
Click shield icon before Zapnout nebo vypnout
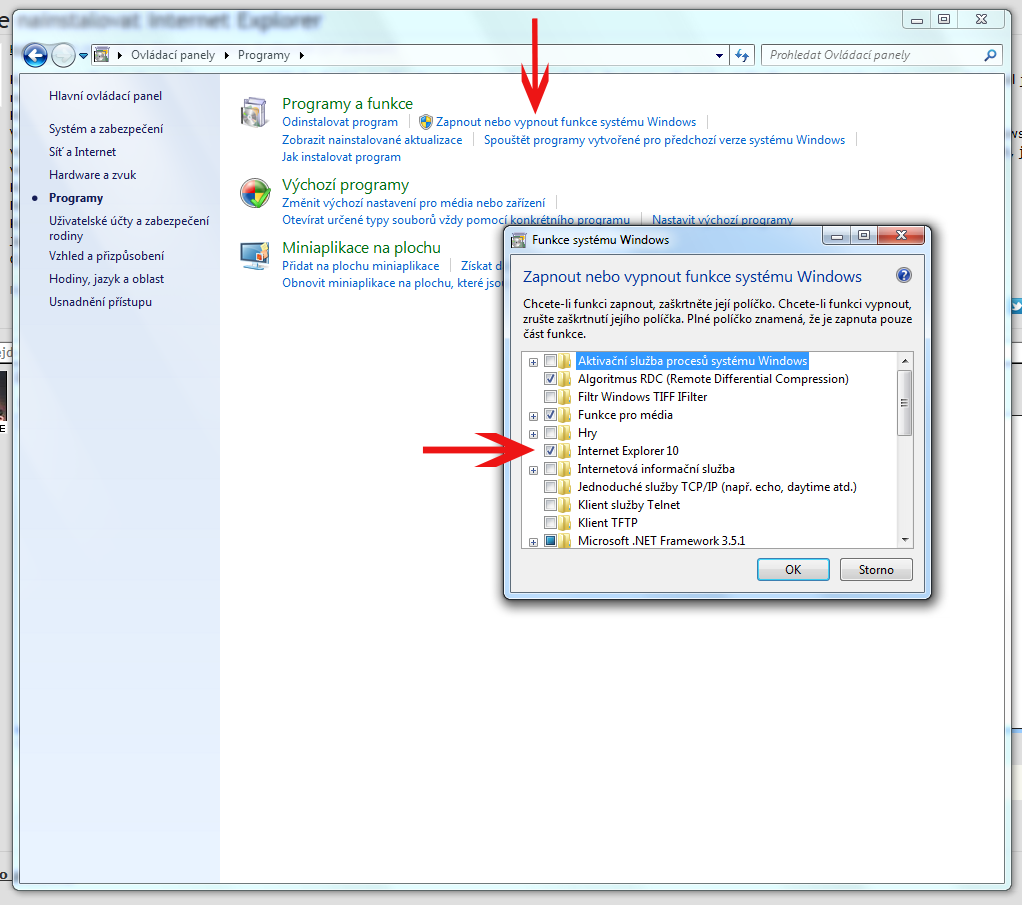[426, 122]
